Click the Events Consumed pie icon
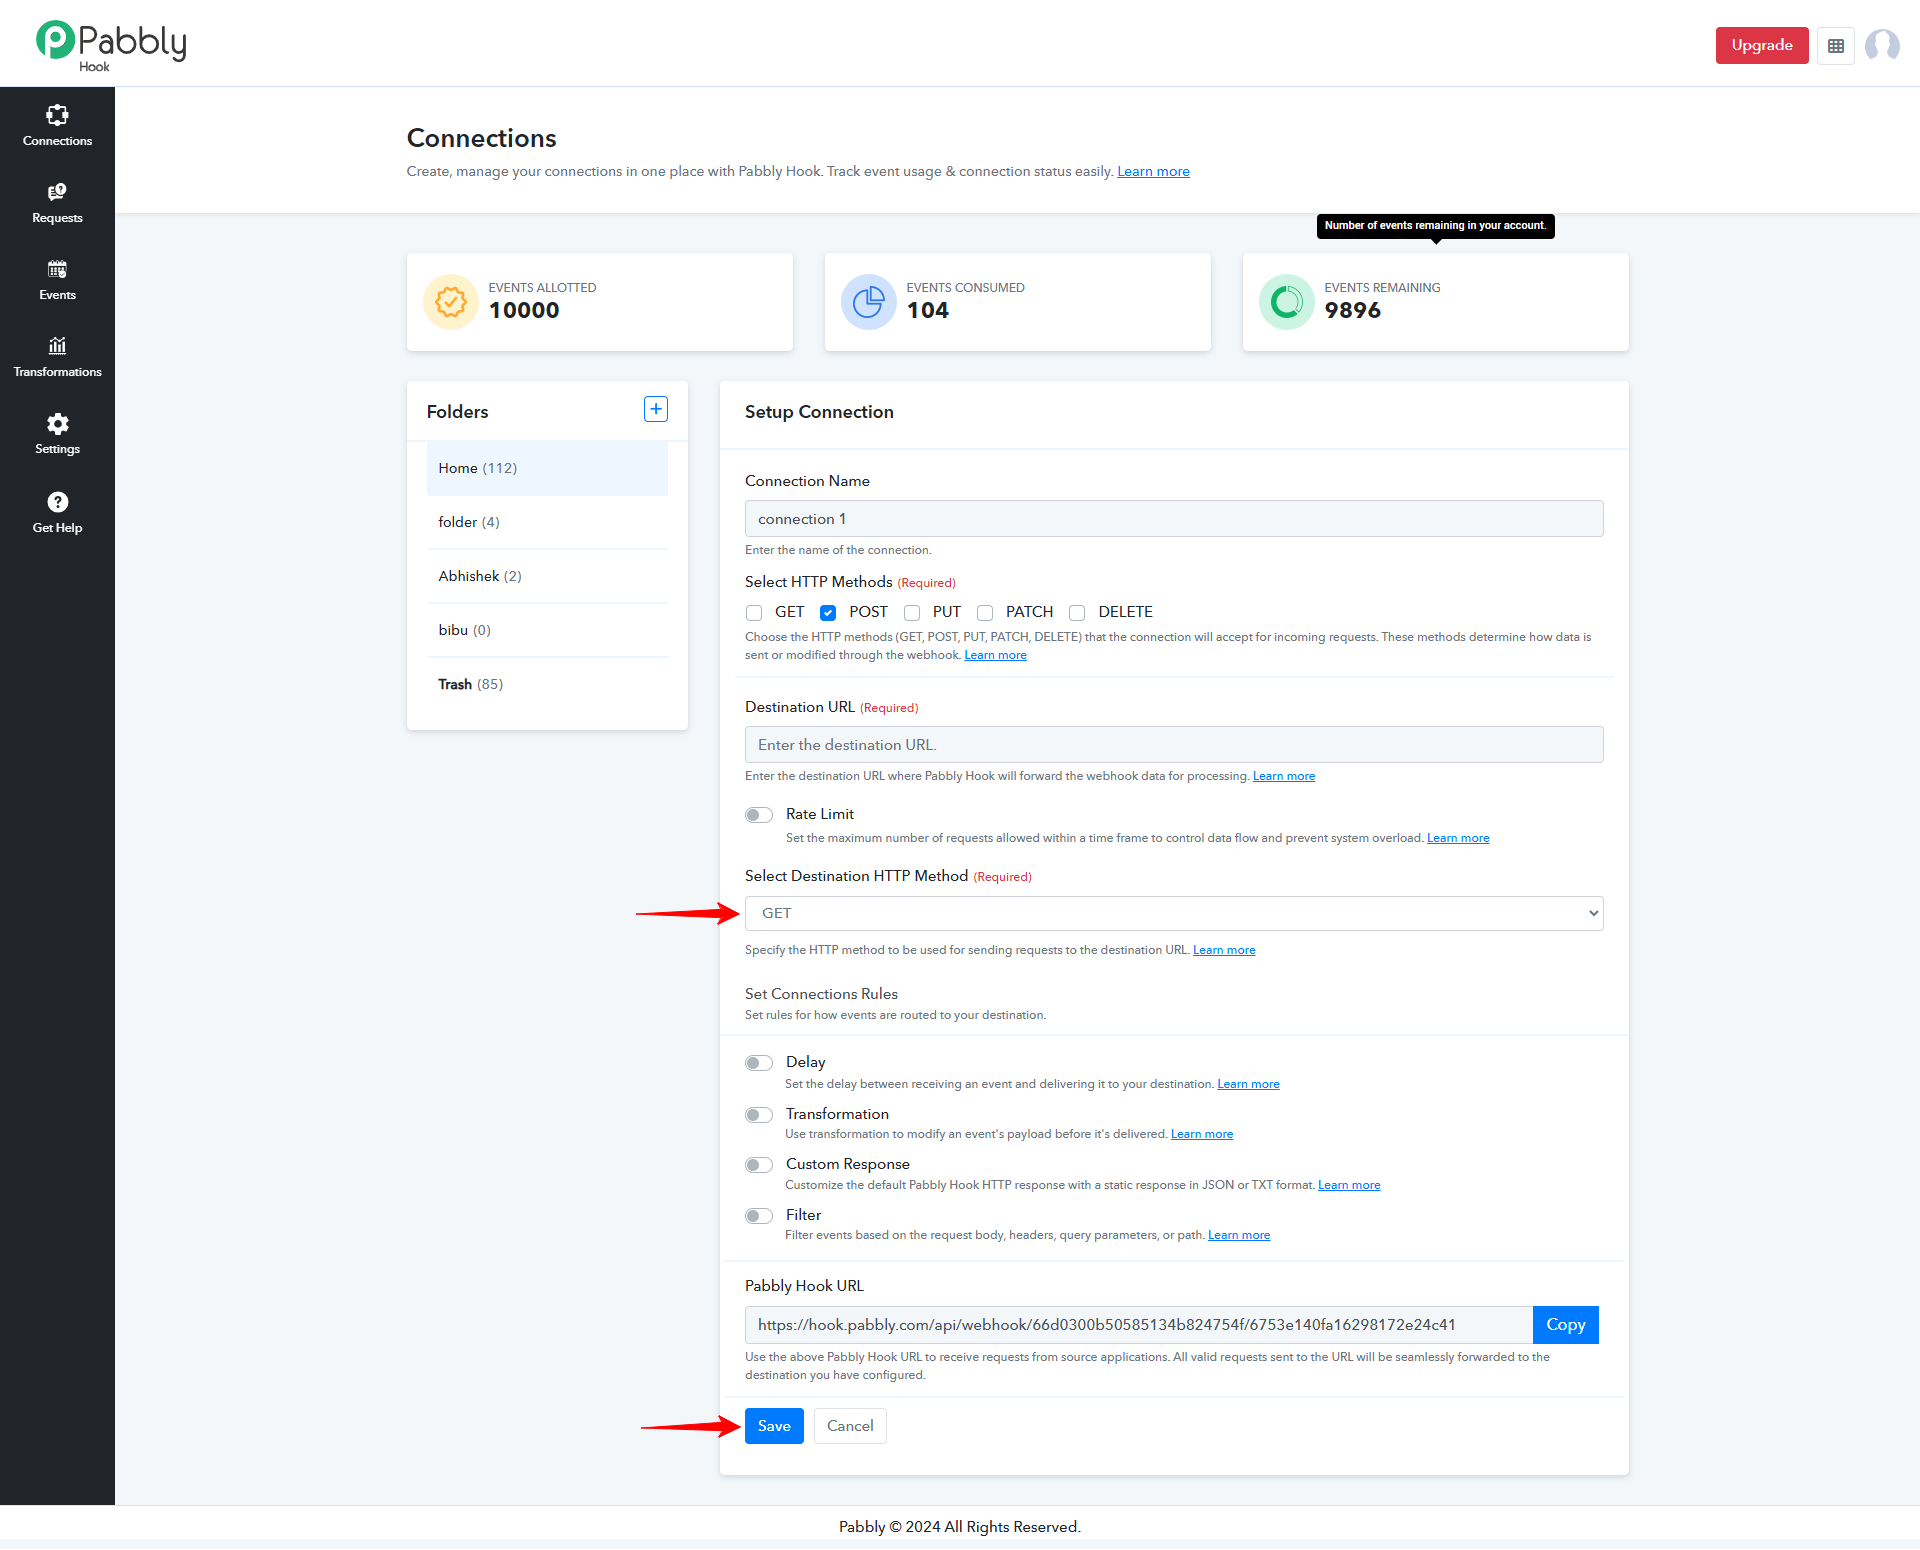Image resolution: width=1920 pixels, height=1550 pixels. click(869, 302)
